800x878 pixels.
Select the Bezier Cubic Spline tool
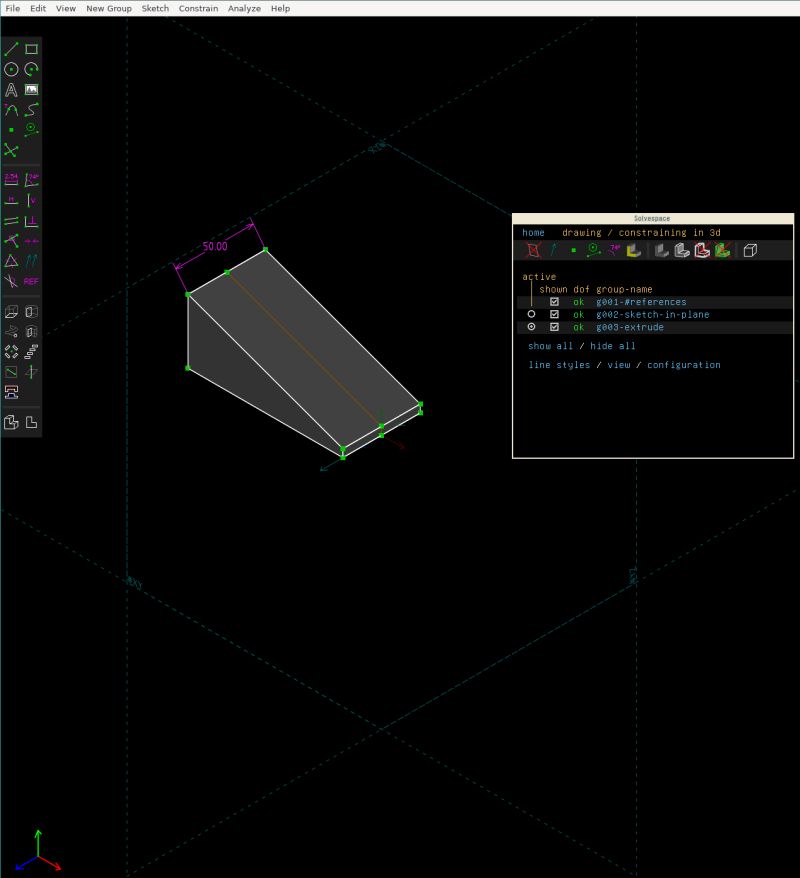tap(31, 110)
